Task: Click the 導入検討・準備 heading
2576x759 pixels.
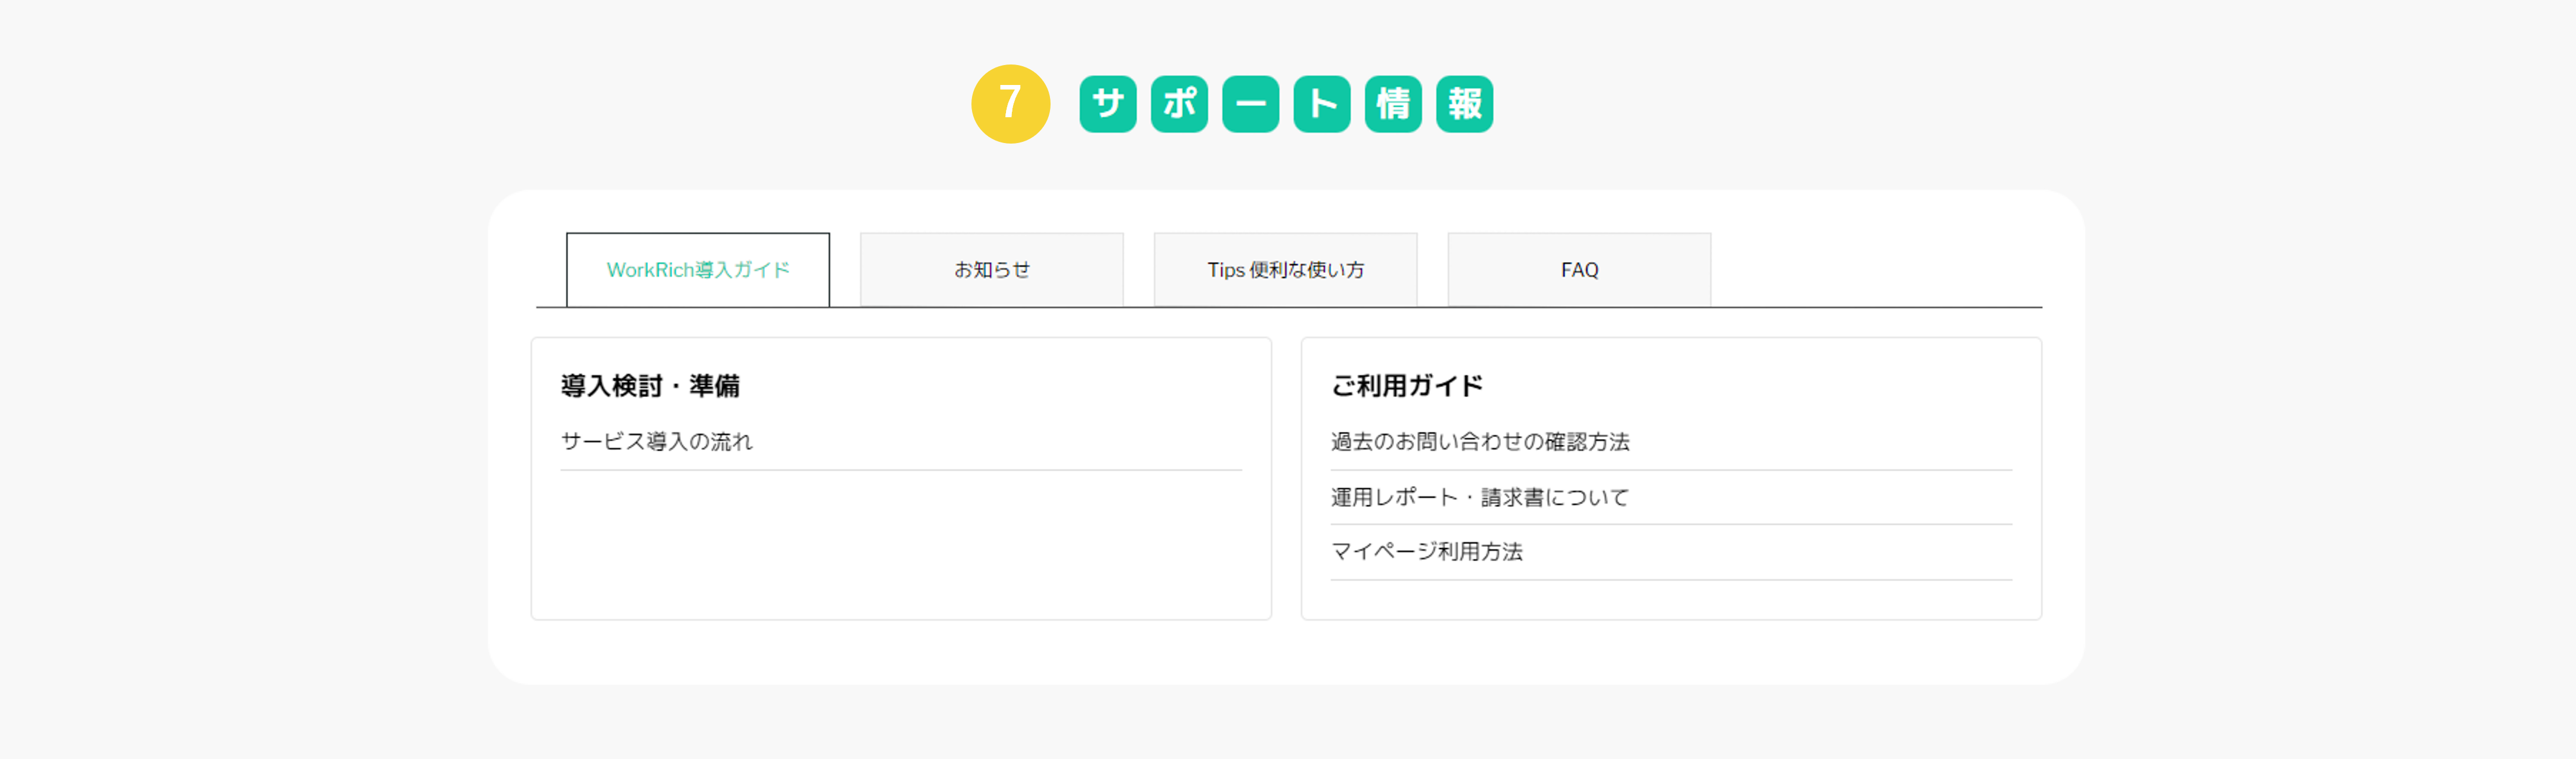Action: pos(650,385)
